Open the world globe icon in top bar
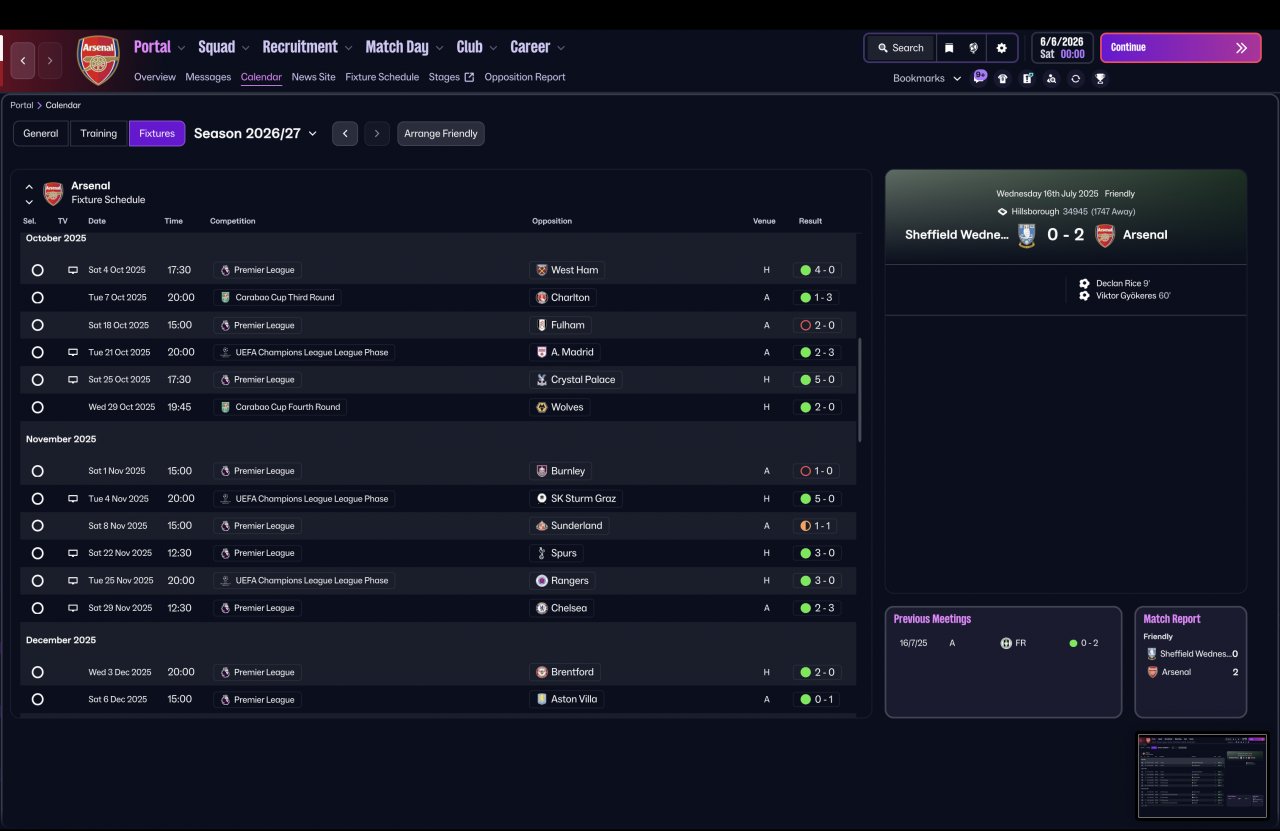1280x831 pixels. click(974, 48)
